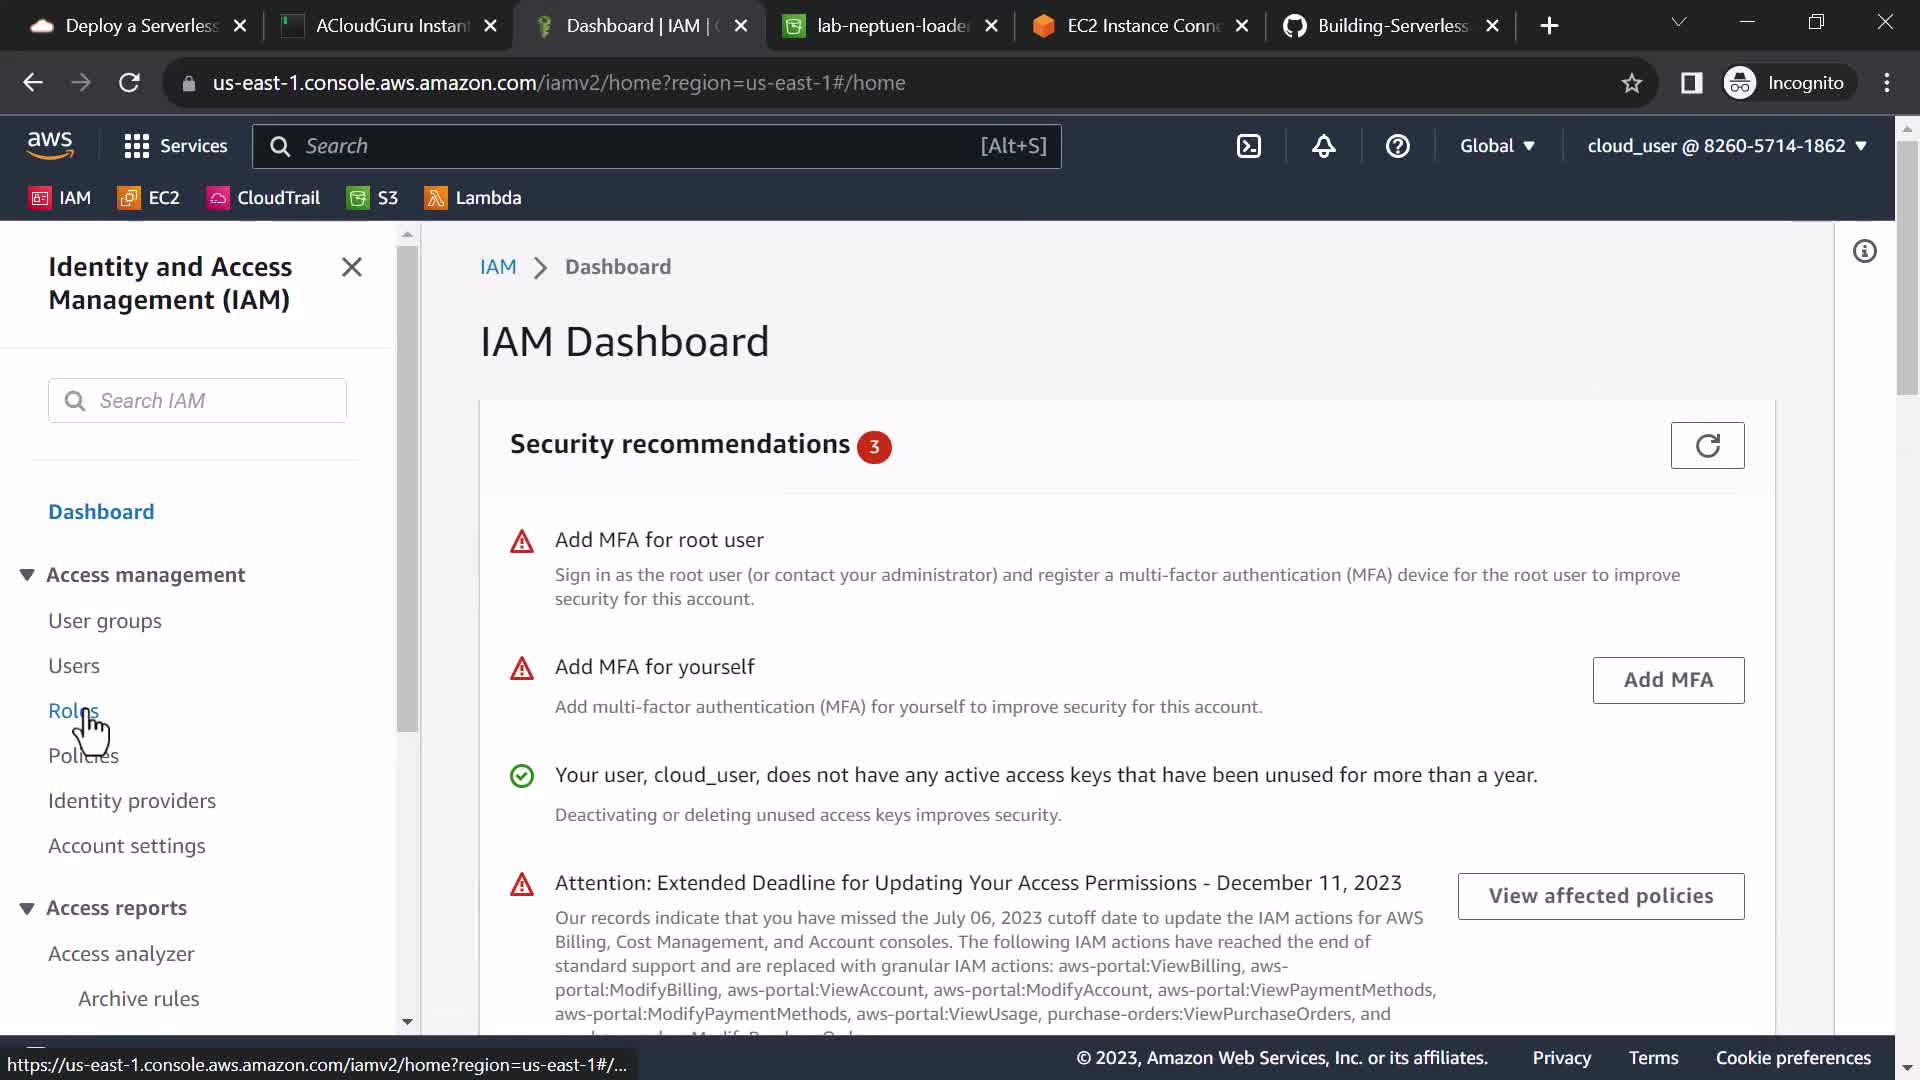Image resolution: width=1920 pixels, height=1080 pixels.
Task: Open CloudTrail favorites shortcut
Action: pos(264,198)
